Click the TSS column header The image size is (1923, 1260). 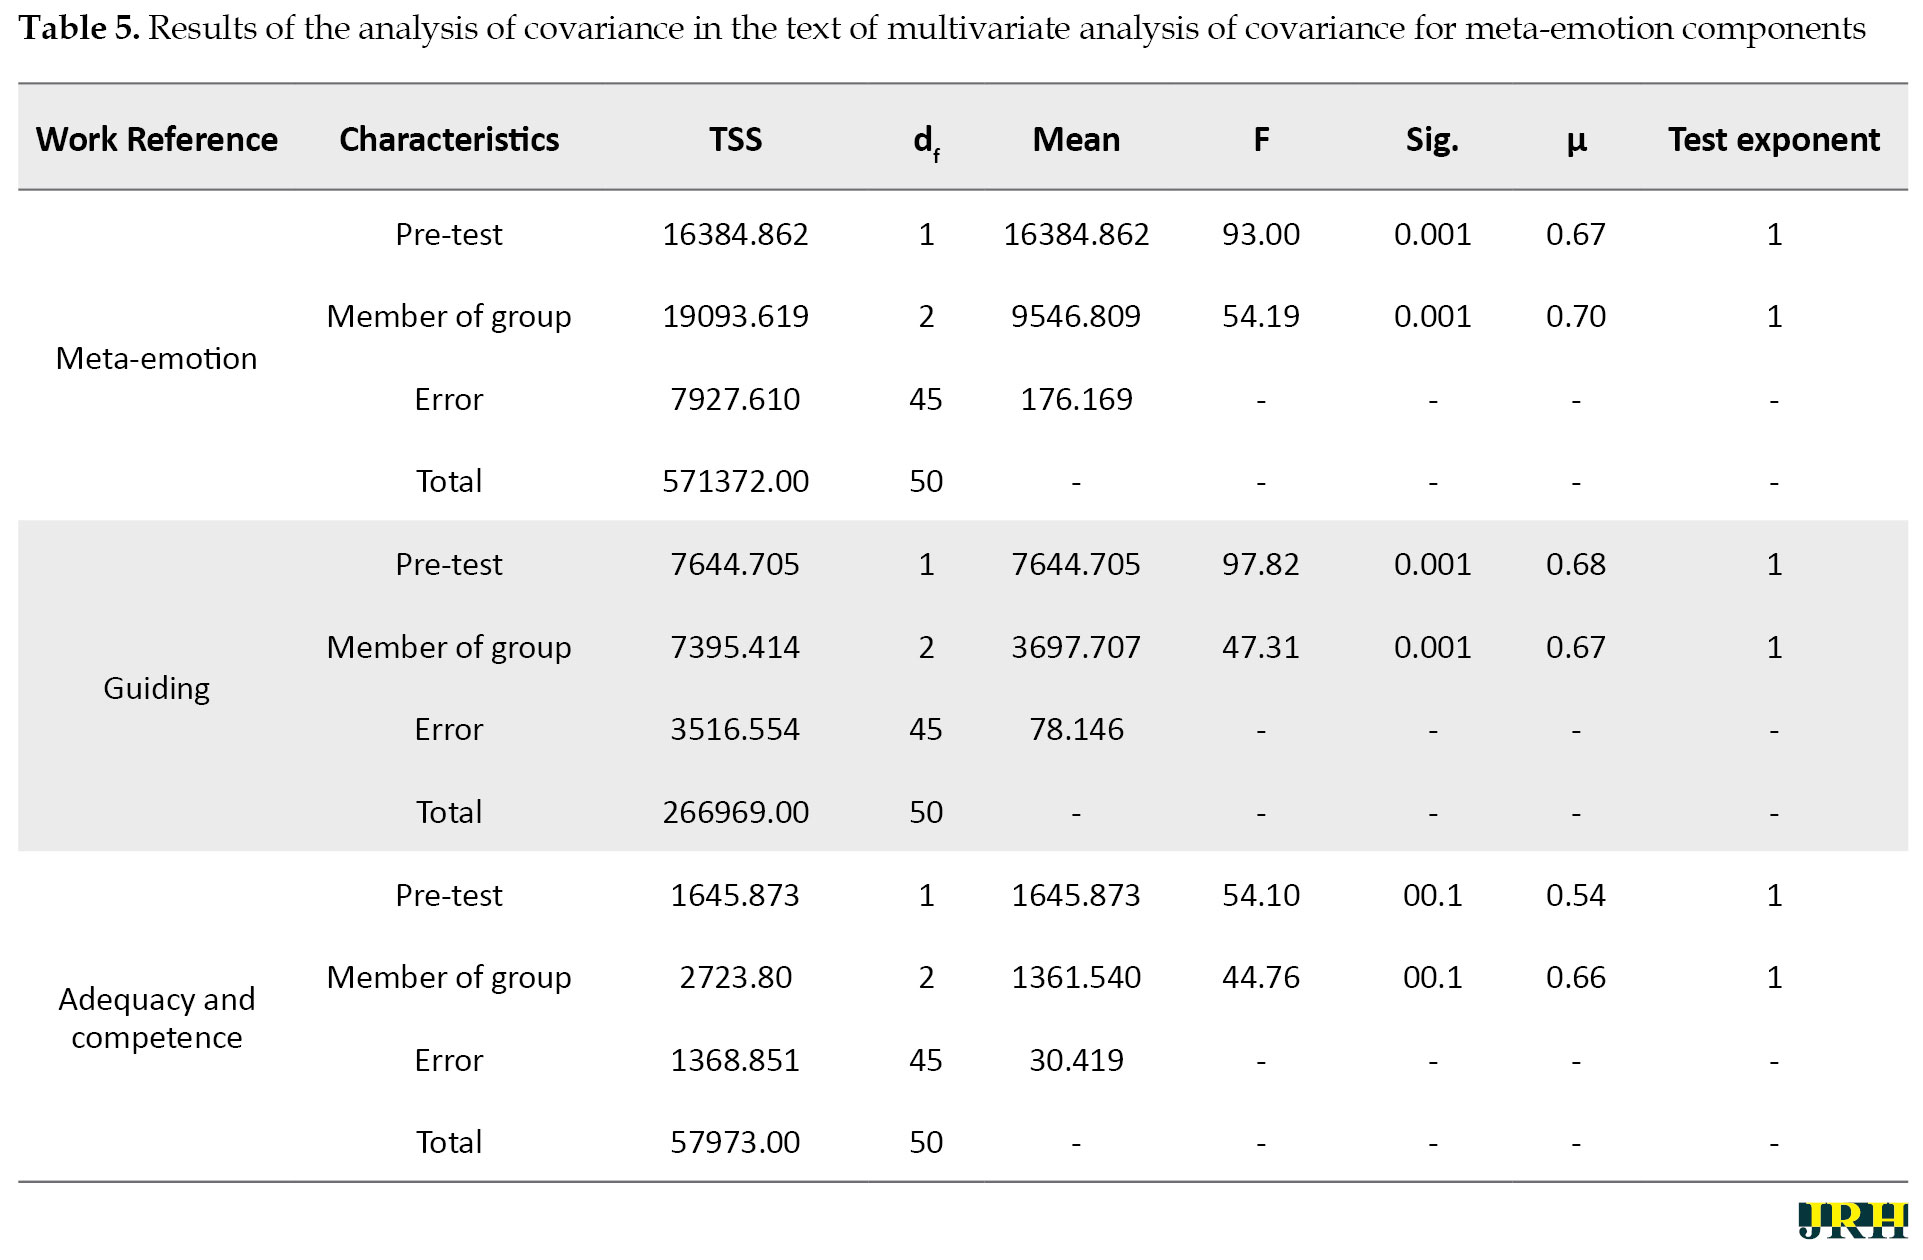tap(735, 139)
